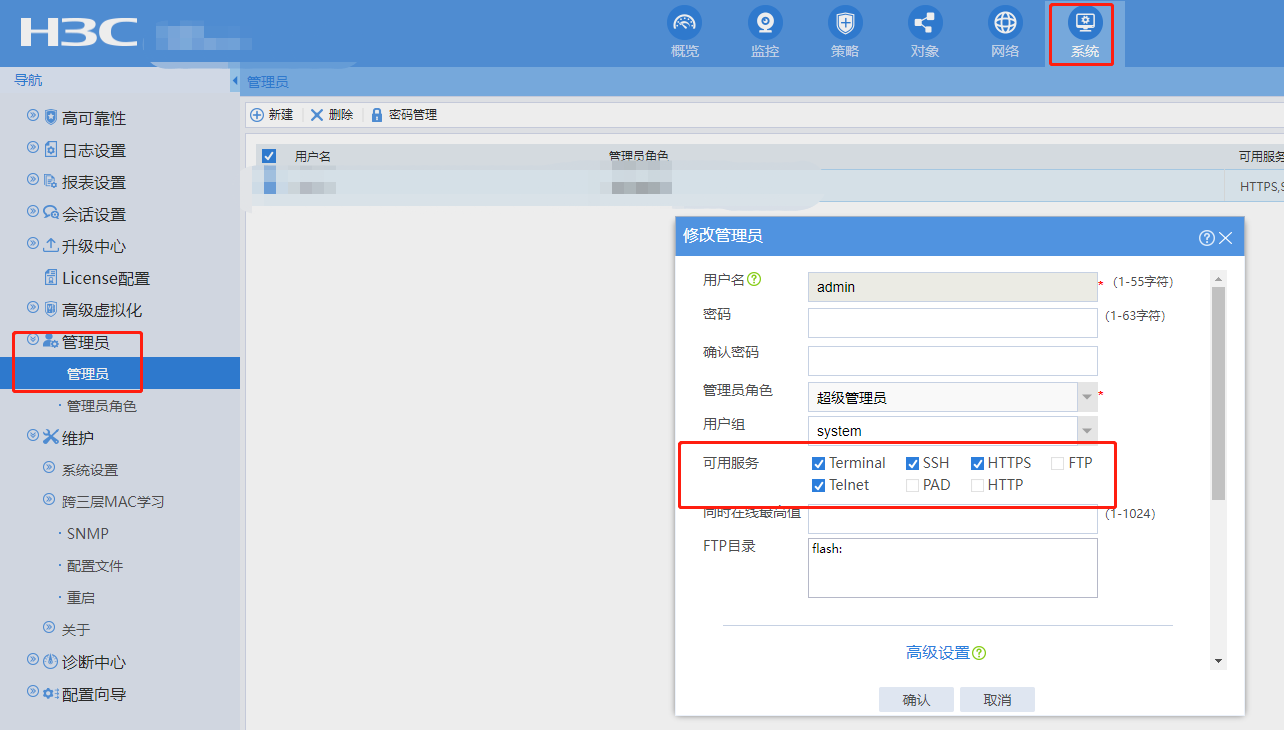Expand the 关于 tree node arrow
This screenshot has height=730, width=1284.
pyautogui.click(x=49, y=628)
